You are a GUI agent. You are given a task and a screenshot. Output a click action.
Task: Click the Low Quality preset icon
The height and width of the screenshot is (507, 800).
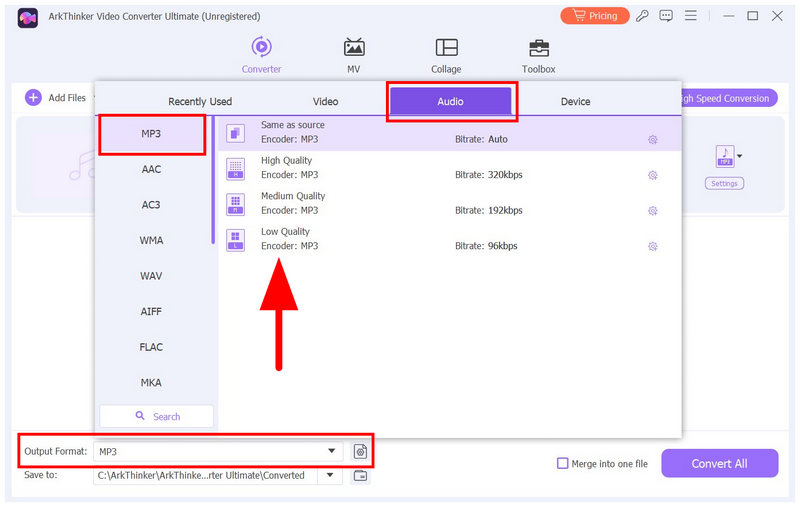[235, 240]
